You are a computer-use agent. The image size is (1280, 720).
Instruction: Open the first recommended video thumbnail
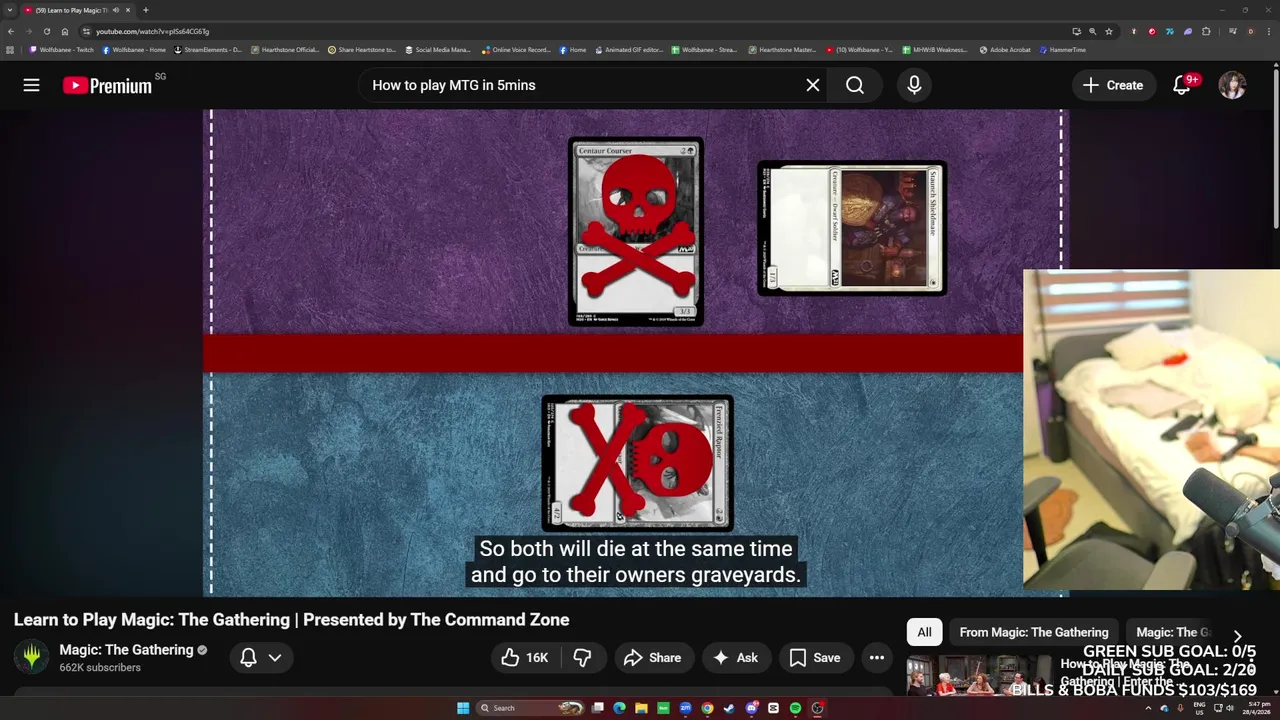979,675
